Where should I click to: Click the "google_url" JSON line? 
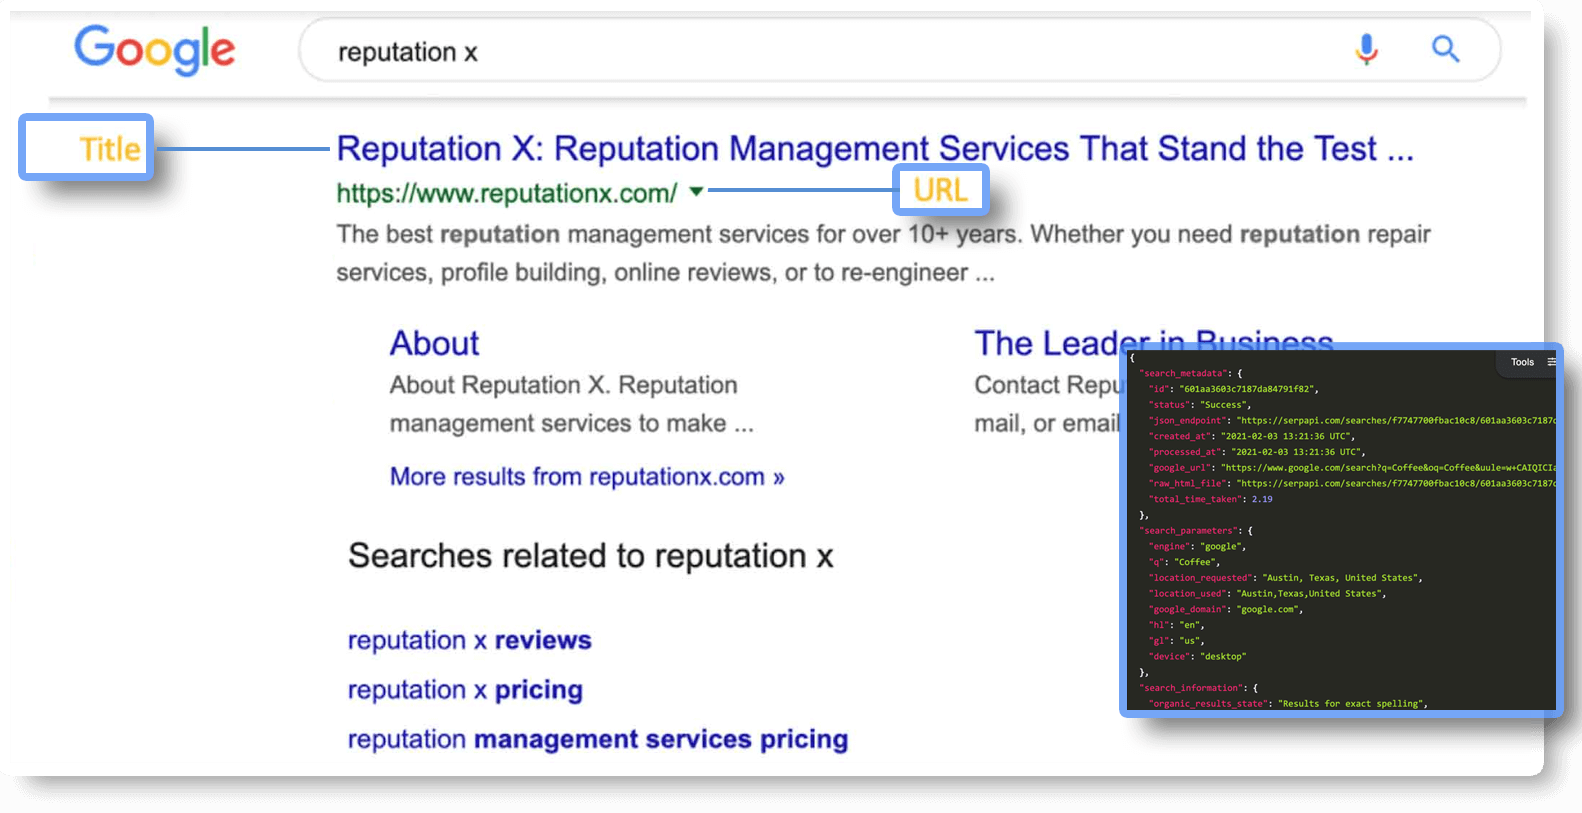pyautogui.click(x=1352, y=468)
